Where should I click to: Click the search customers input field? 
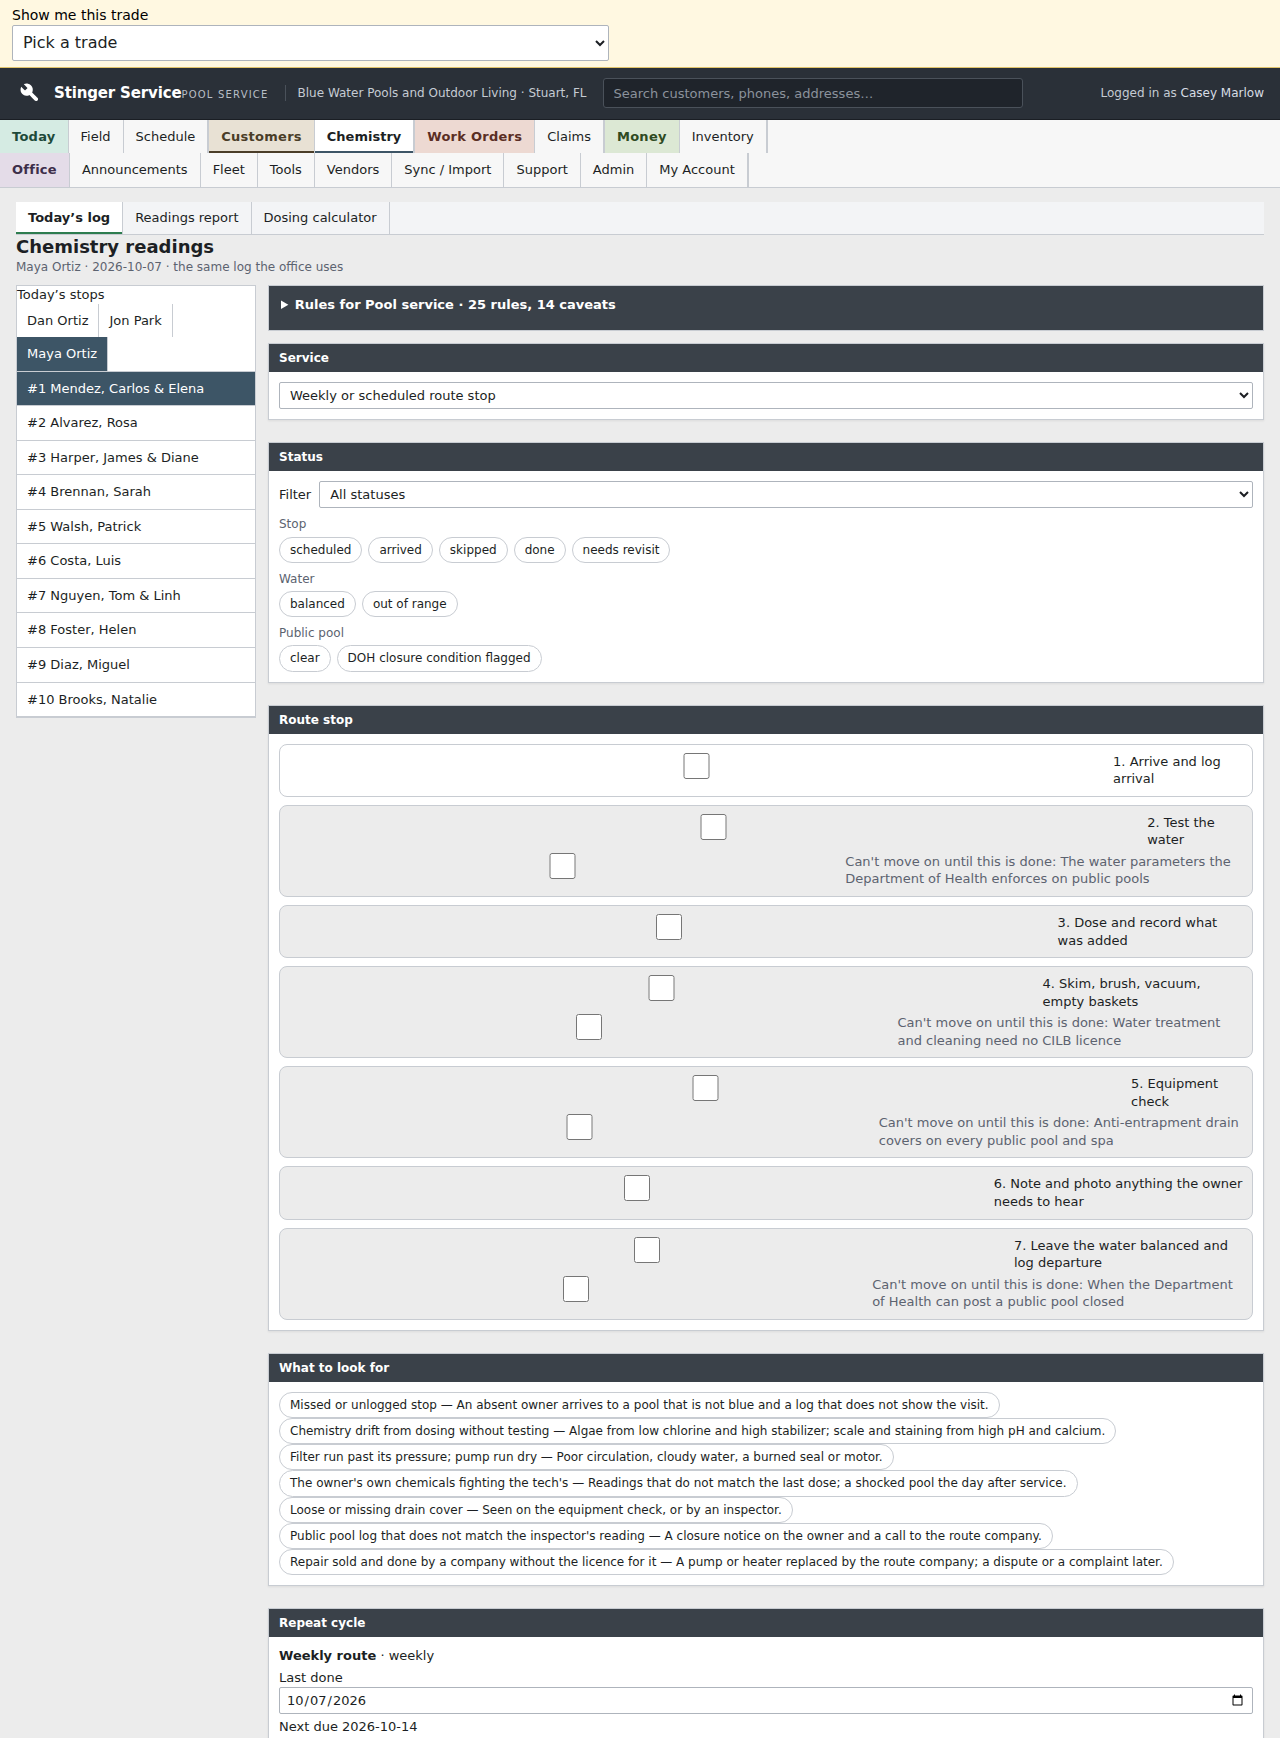[813, 93]
